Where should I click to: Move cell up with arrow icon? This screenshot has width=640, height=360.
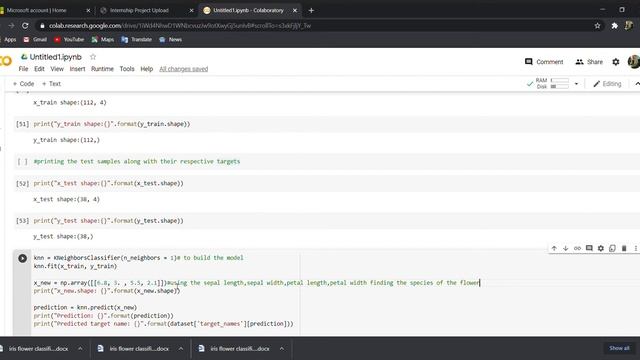[x=554, y=248]
